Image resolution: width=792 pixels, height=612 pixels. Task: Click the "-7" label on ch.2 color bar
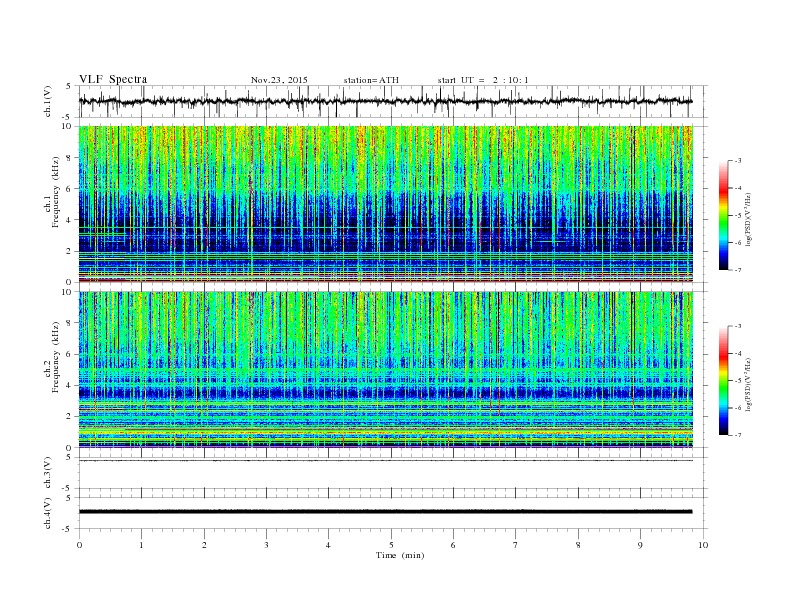pos(737,435)
